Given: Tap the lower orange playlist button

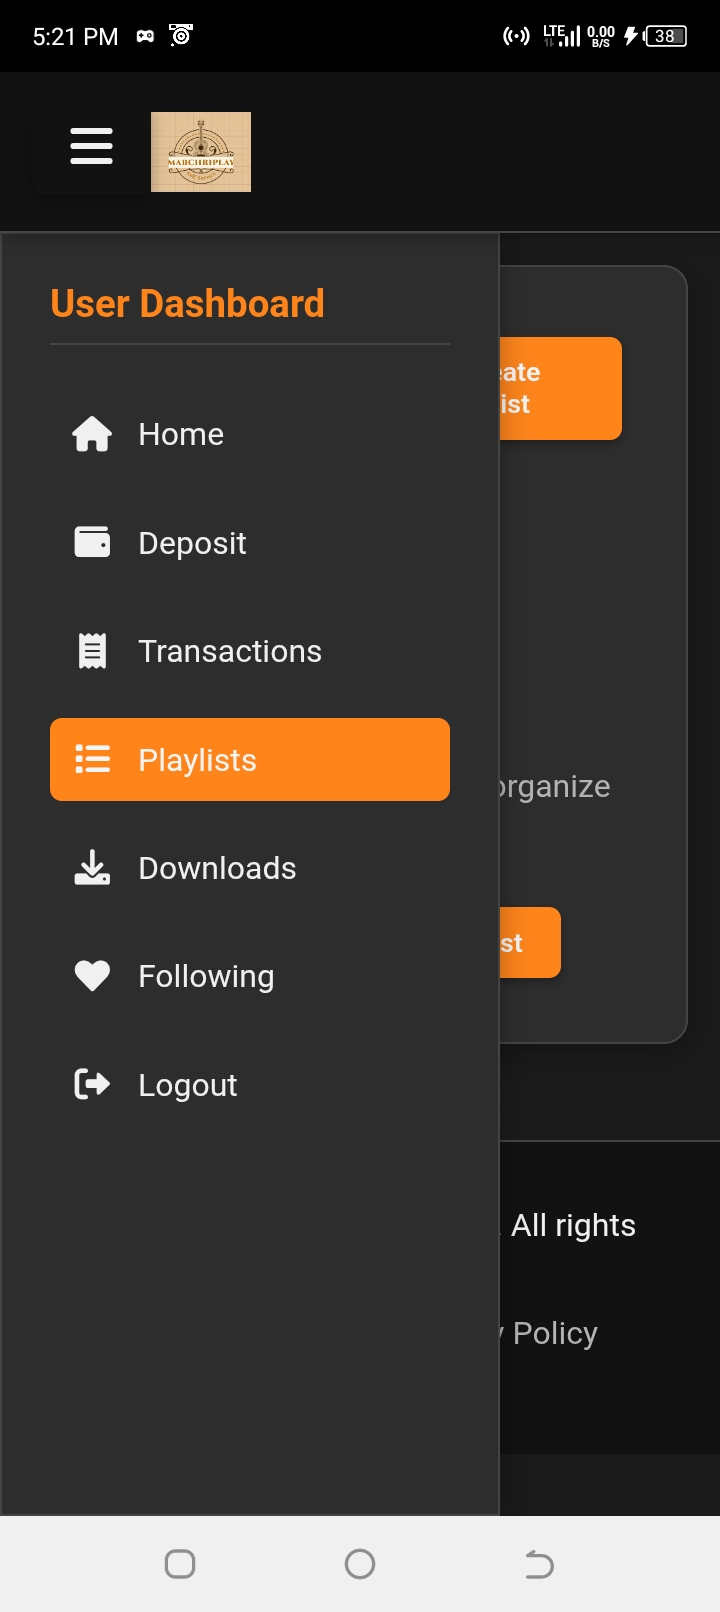Looking at the screenshot, I should 530,942.
